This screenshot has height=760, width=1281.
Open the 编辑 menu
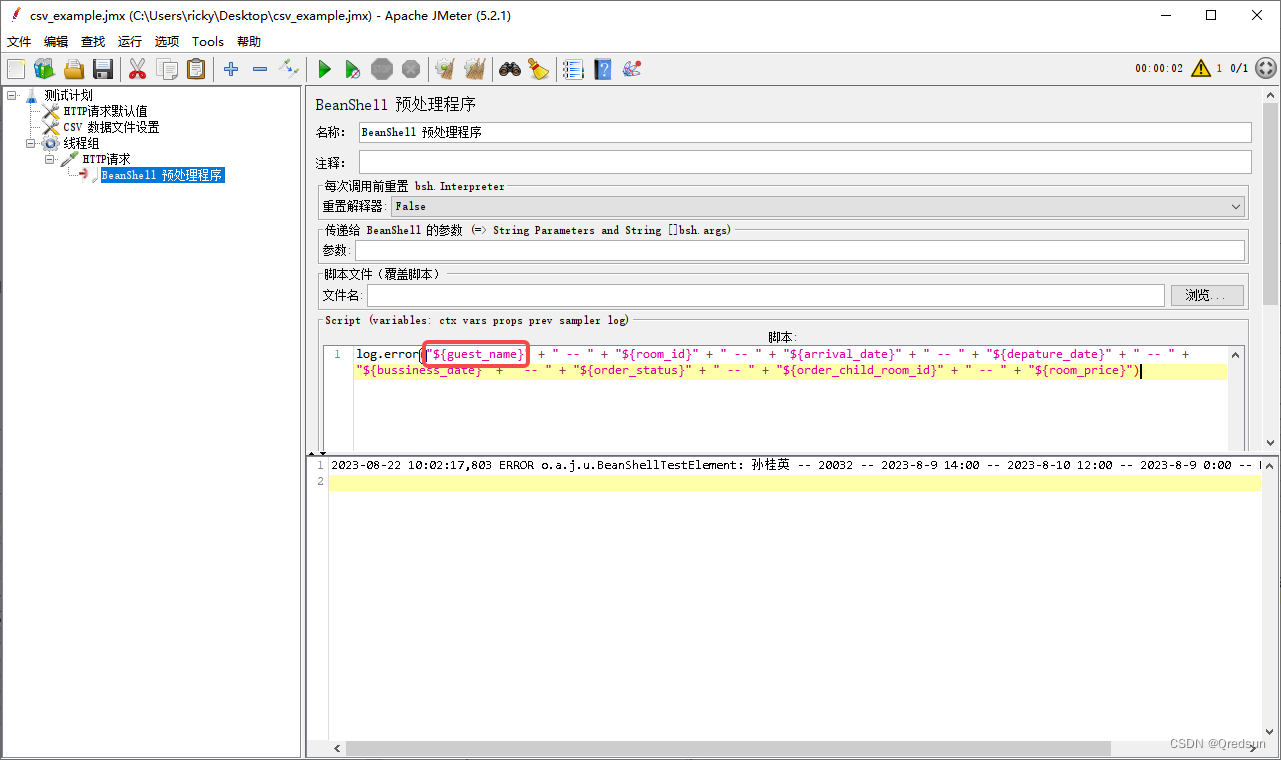point(56,41)
